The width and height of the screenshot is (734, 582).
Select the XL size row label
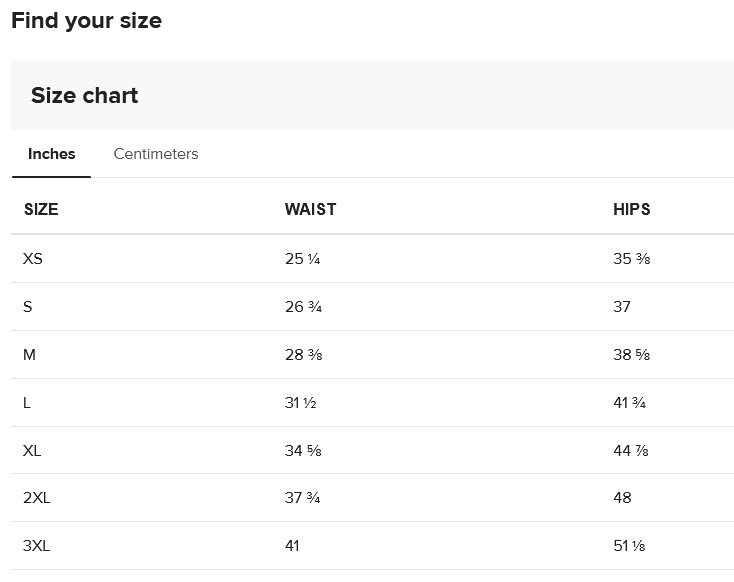32,451
